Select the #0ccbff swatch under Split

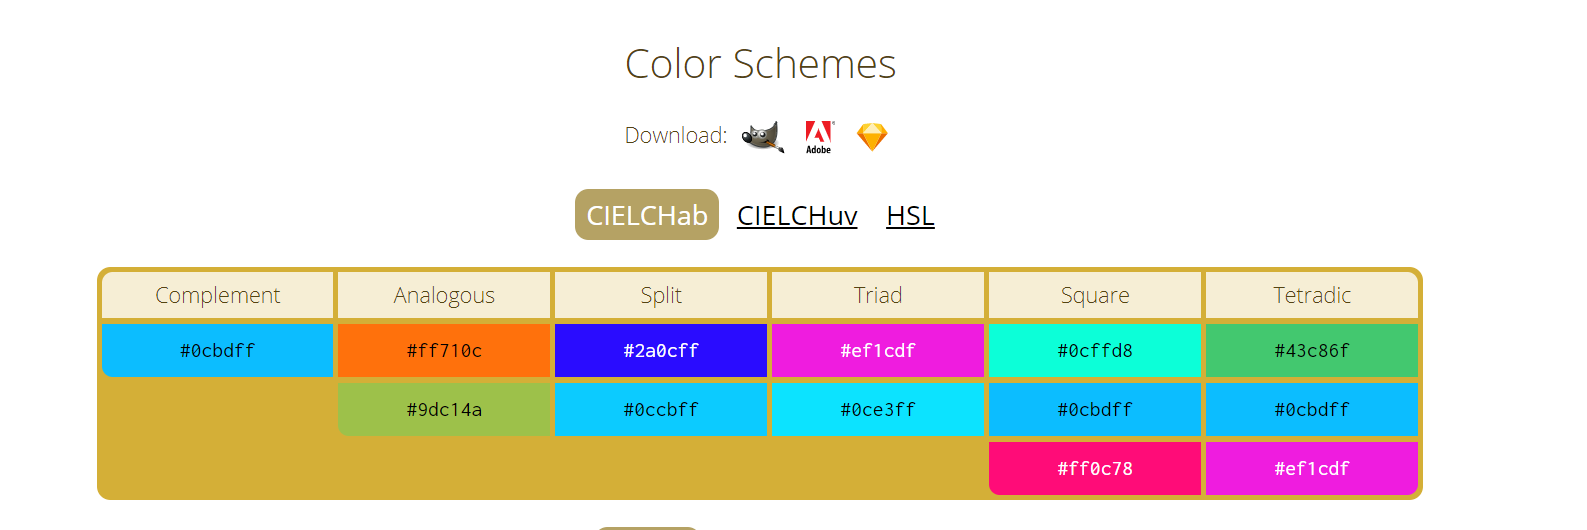661,409
